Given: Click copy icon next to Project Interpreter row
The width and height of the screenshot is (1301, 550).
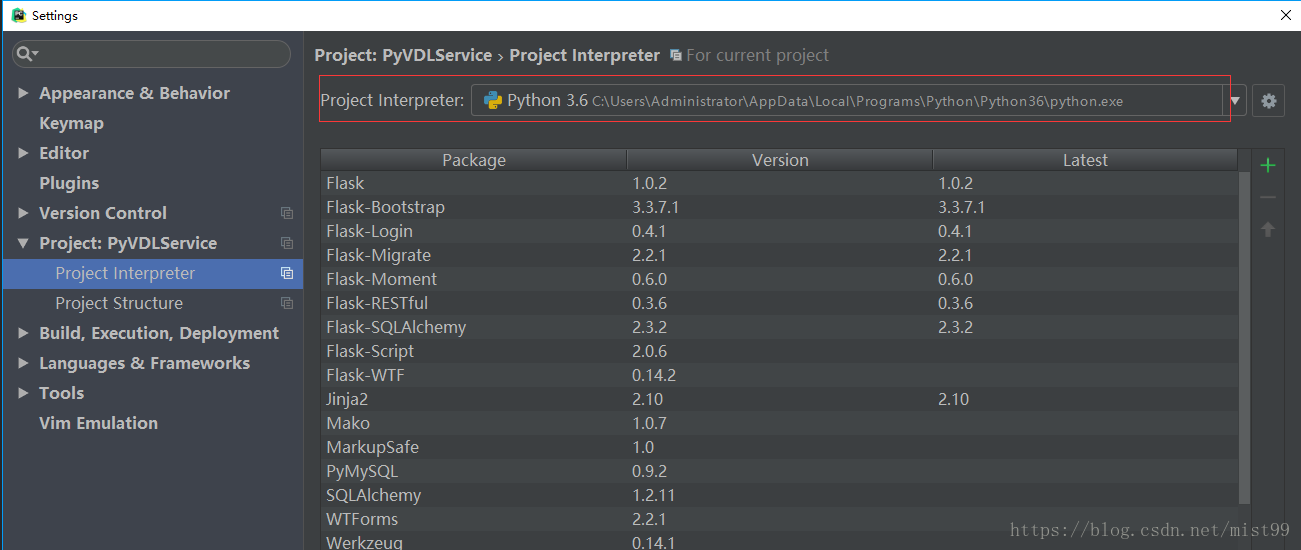Looking at the screenshot, I should click(287, 273).
